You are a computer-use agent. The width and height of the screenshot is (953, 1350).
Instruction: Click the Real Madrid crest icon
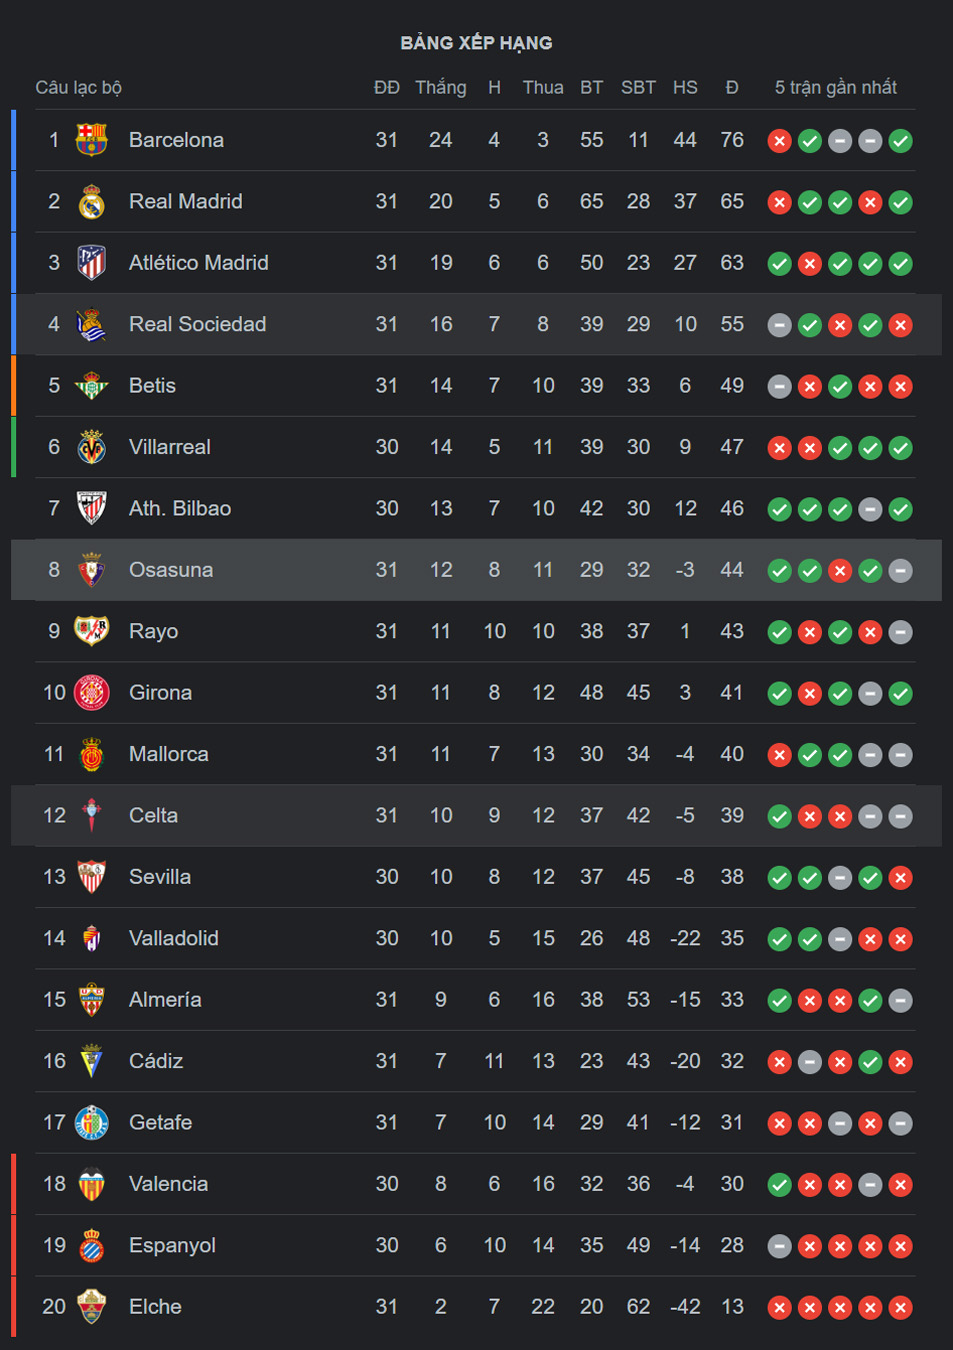click(91, 201)
